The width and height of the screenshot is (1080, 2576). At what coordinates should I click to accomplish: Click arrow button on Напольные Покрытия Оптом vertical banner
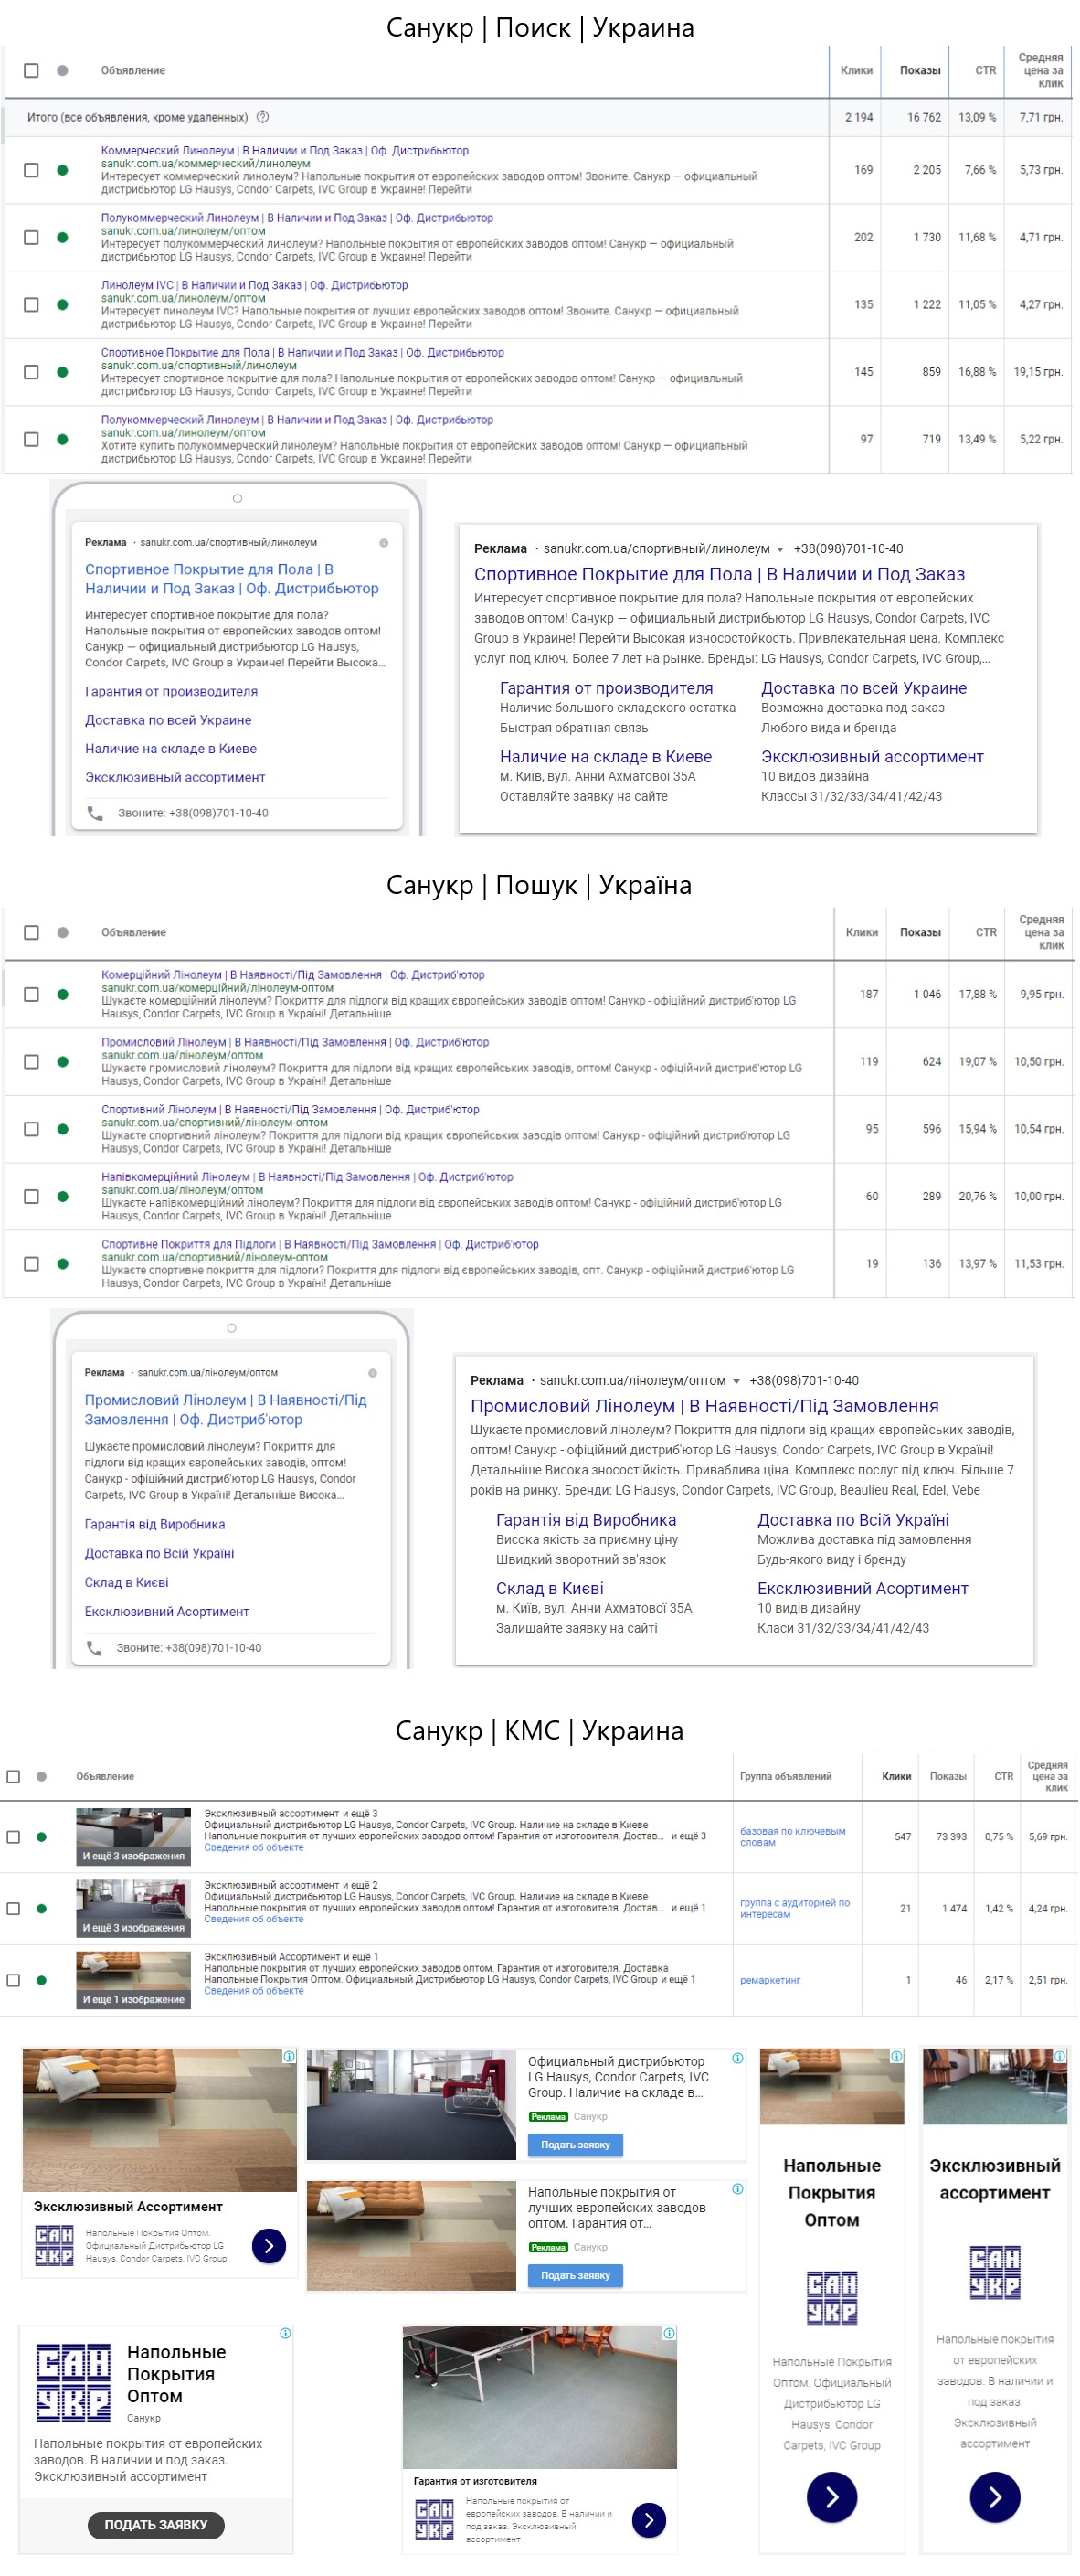tap(832, 2497)
